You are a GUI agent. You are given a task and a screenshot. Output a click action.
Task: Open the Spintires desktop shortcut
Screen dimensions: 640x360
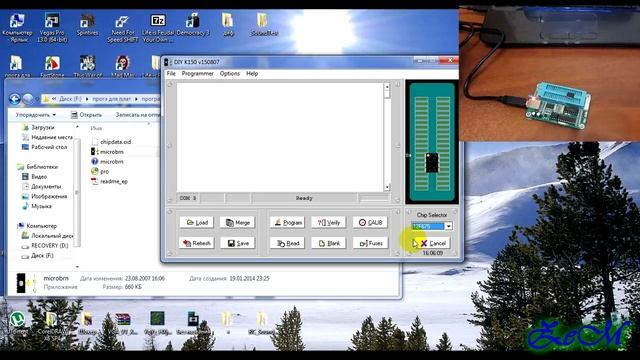(x=87, y=24)
